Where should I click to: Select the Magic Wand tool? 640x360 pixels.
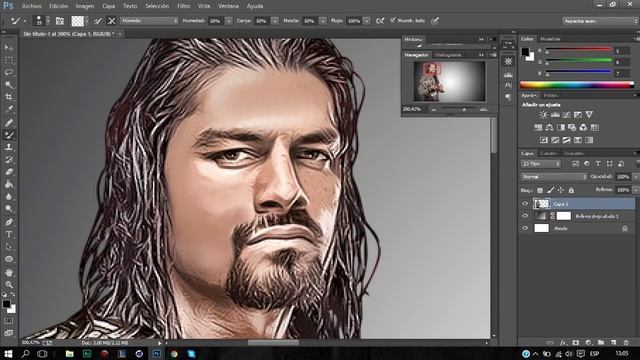click(9, 85)
